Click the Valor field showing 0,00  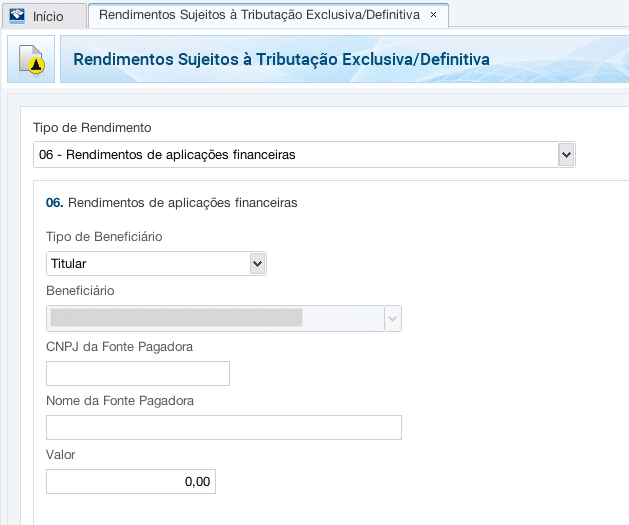click(x=131, y=482)
